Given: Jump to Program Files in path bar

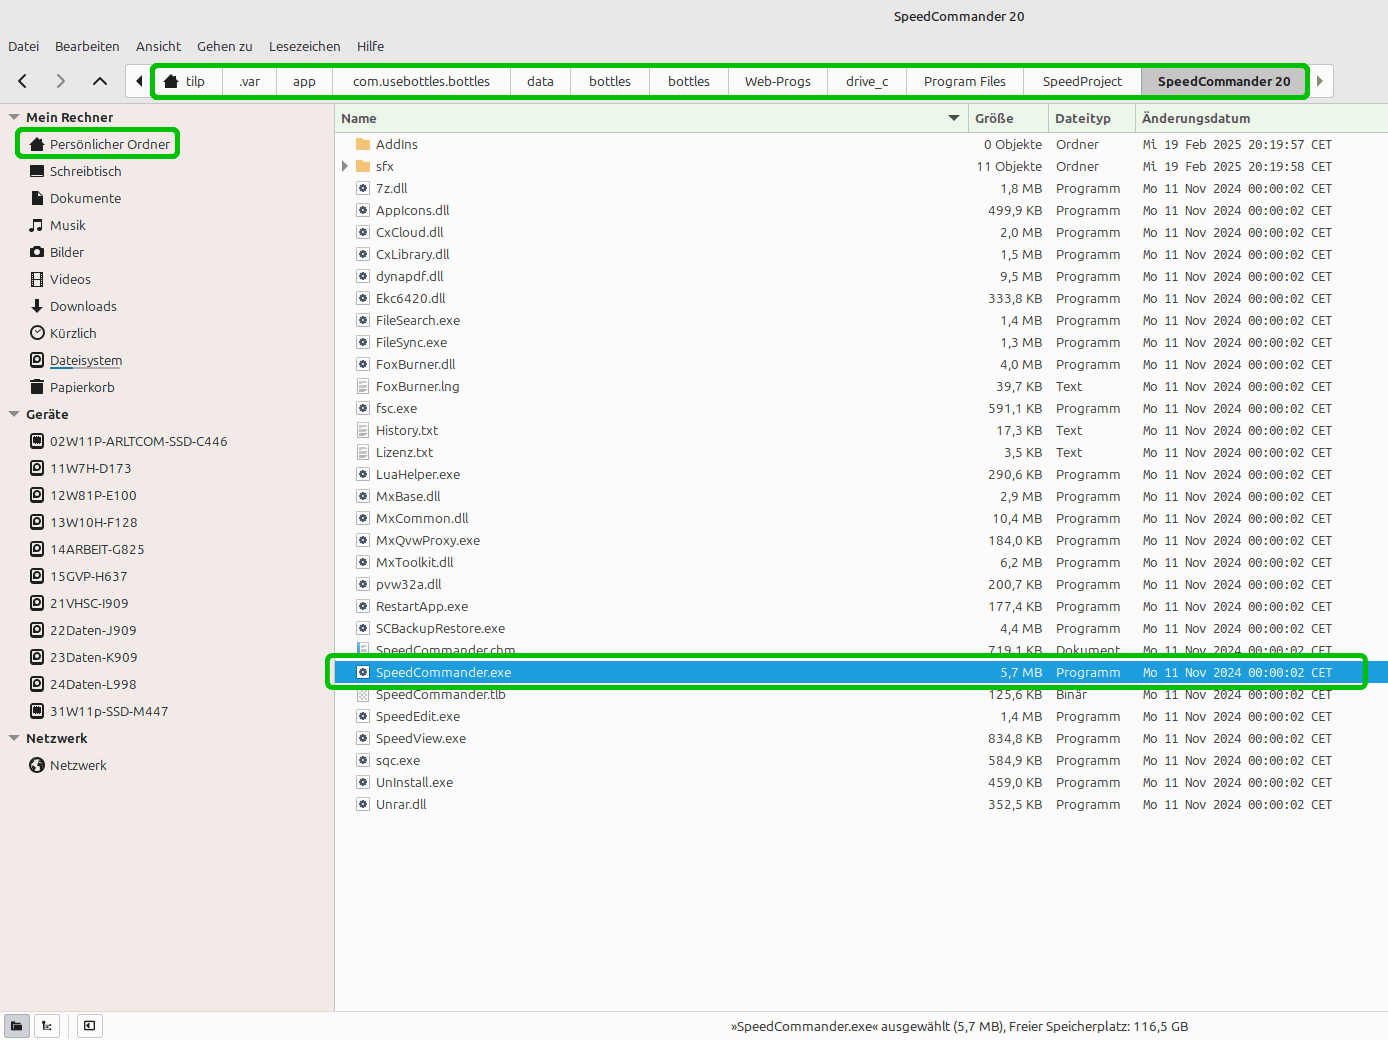Looking at the screenshot, I should 964,81.
